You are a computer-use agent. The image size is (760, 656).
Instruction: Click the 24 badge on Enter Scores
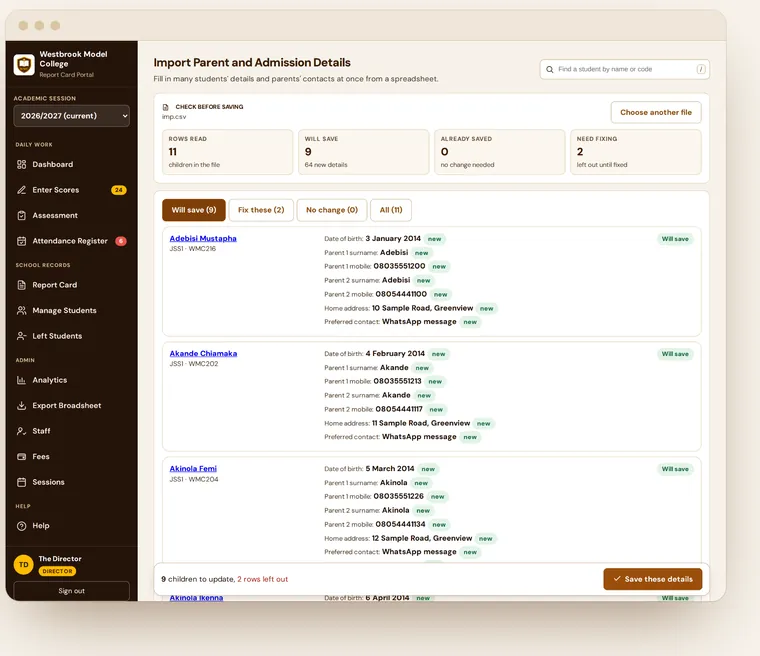119,190
